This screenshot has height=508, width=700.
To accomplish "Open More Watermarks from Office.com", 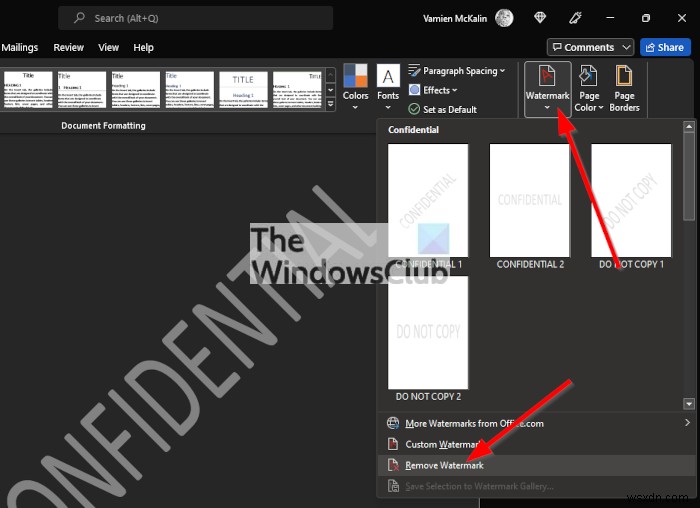I will point(535,423).
